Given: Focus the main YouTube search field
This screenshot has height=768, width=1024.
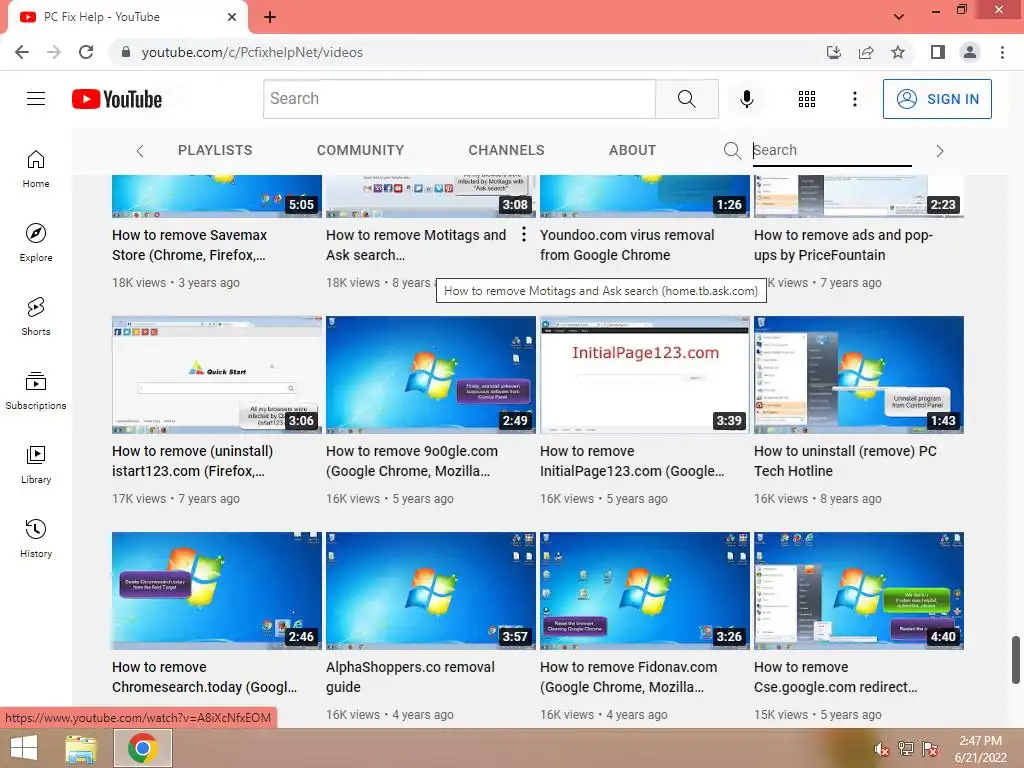Looking at the screenshot, I should (459, 99).
